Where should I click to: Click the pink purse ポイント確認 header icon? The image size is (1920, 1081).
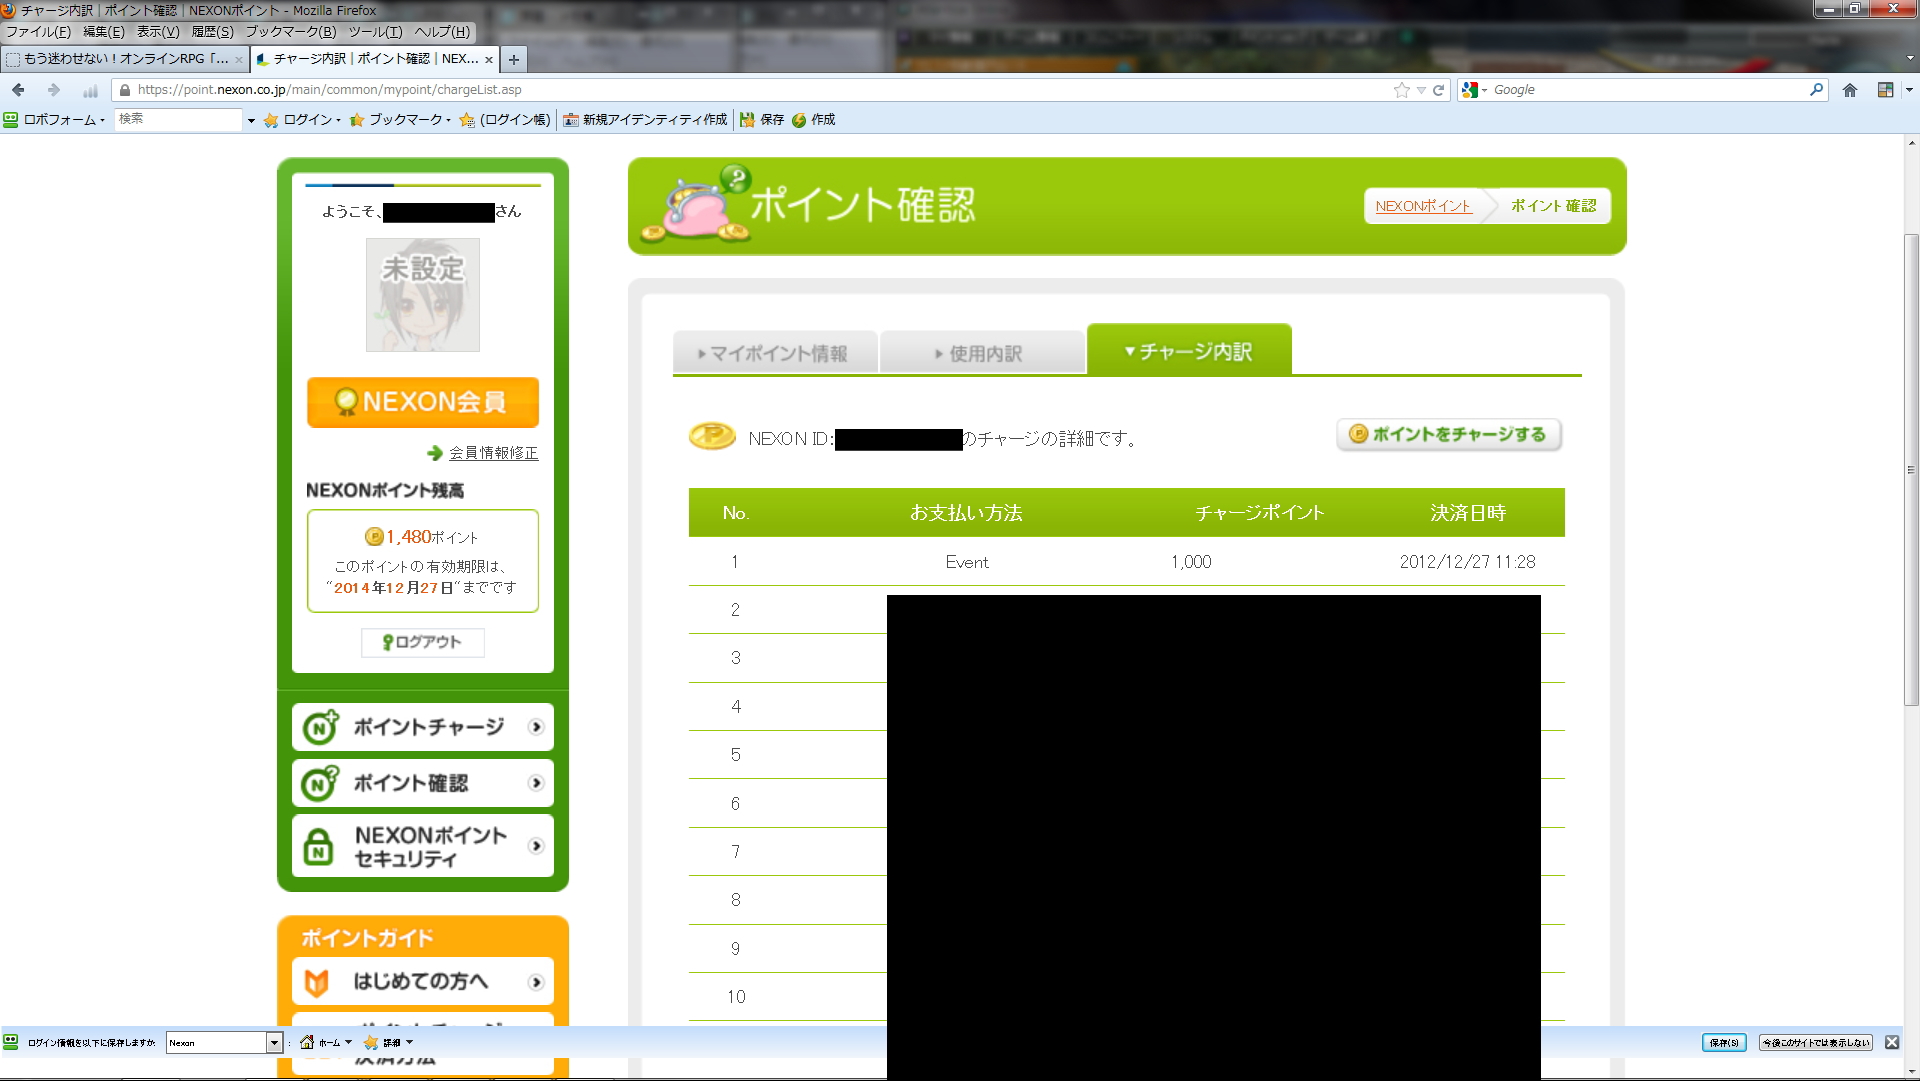click(x=697, y=205)
